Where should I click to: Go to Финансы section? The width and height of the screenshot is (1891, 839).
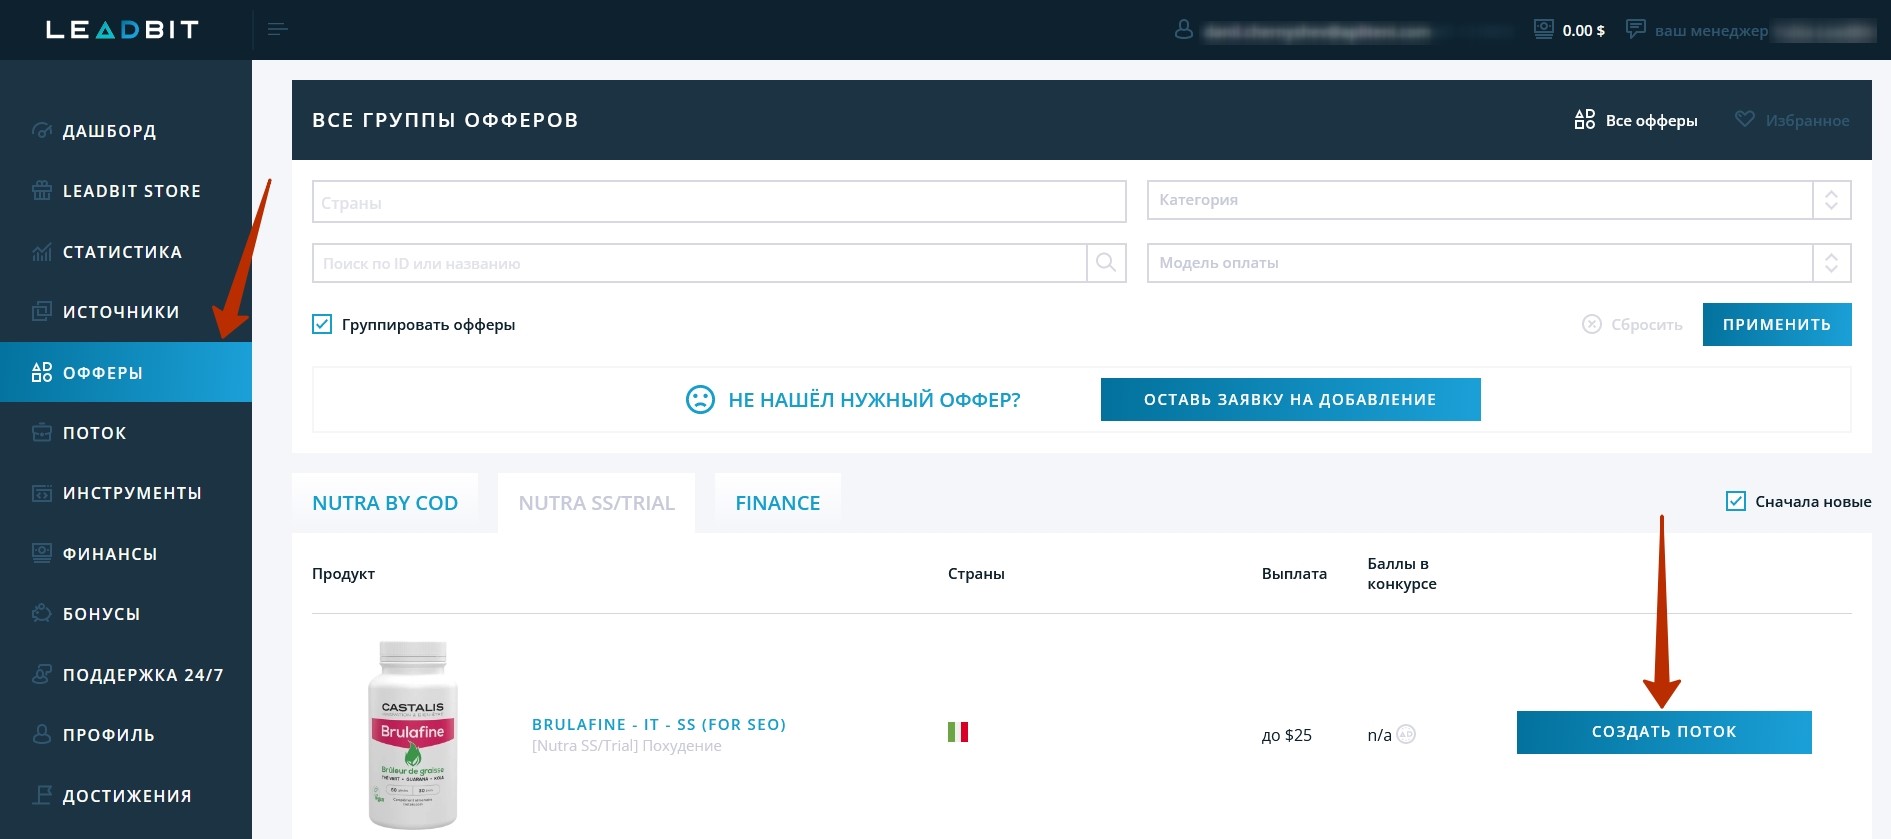(x=126, y=554)
